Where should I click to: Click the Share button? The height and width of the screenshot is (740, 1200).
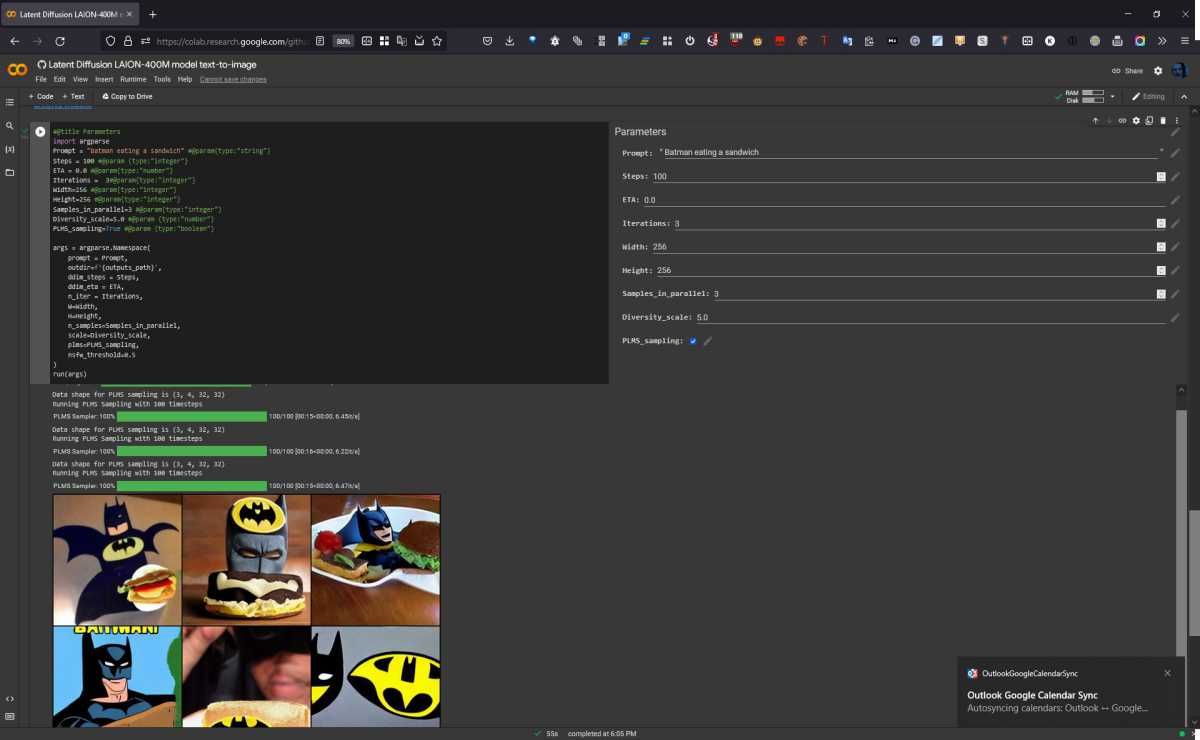[x=1127, y=71]
